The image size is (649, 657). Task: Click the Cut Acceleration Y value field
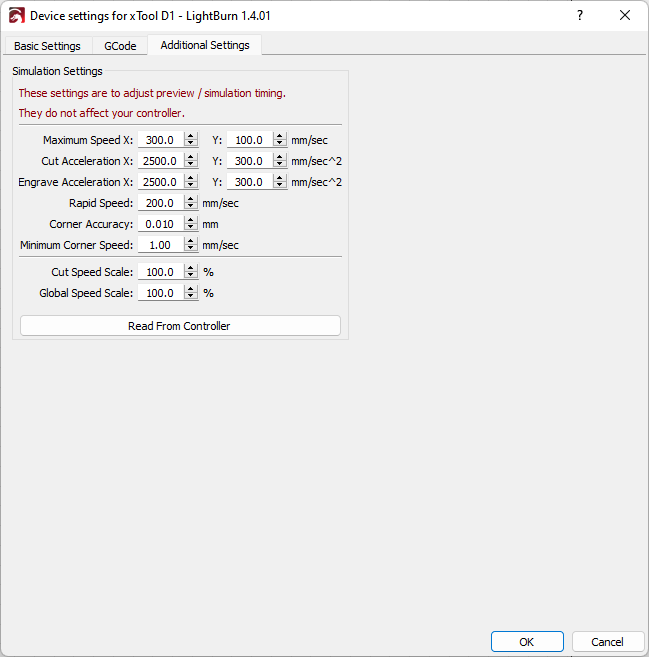coord(250,161)
